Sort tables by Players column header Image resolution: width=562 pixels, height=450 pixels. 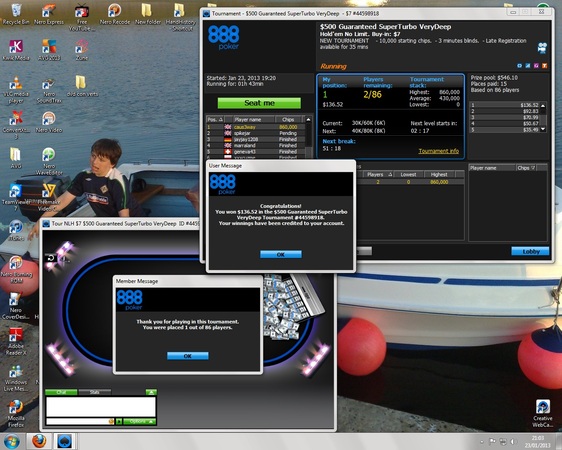pos(377,174)
